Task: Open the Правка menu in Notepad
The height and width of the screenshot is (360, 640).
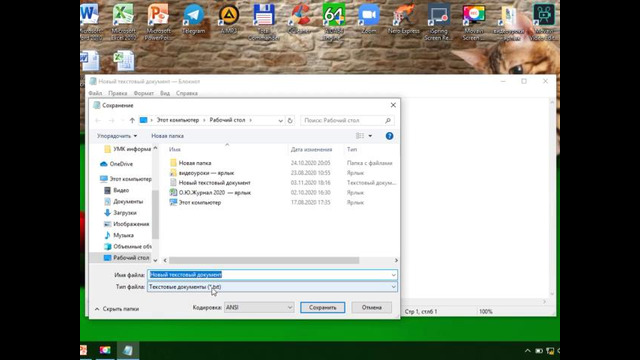Action: coord(118,93)
